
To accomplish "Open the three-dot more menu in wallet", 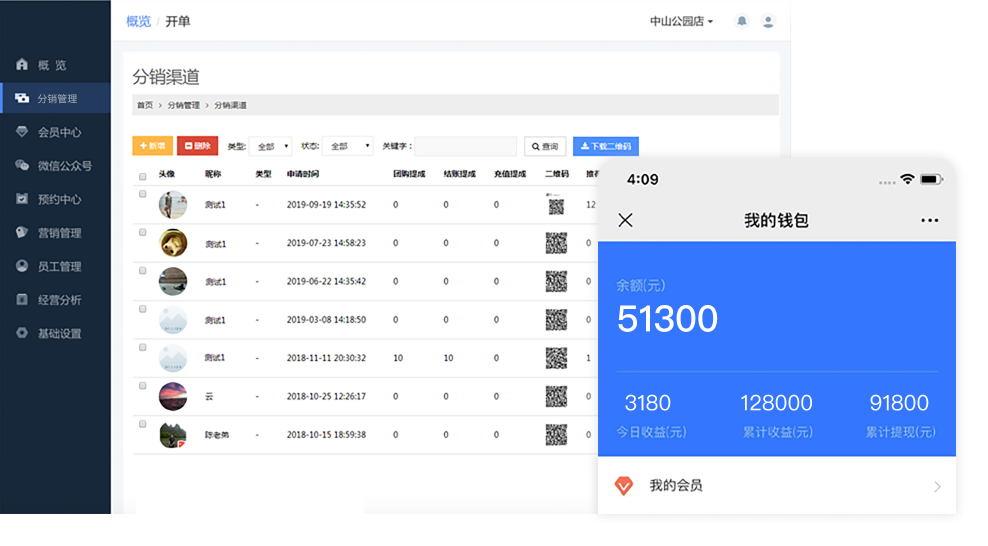I will 929,220.
